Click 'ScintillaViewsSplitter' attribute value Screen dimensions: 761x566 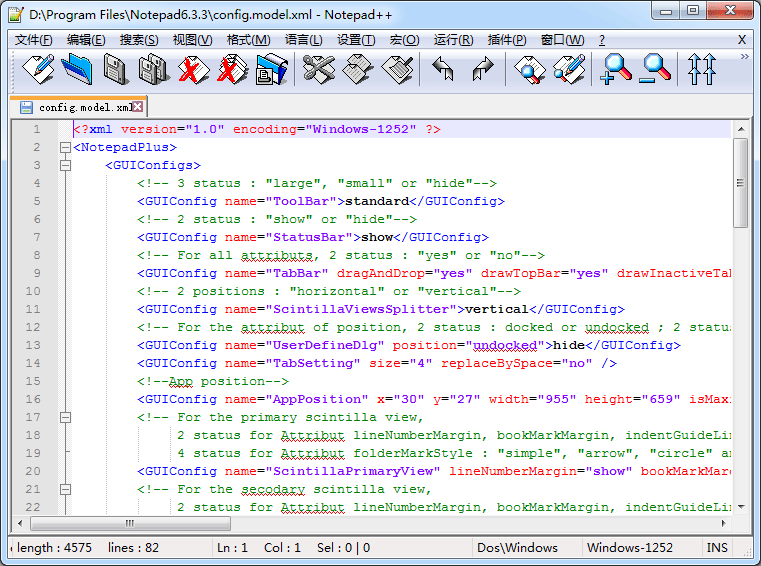pyautogui.click(x=361, y=309)
